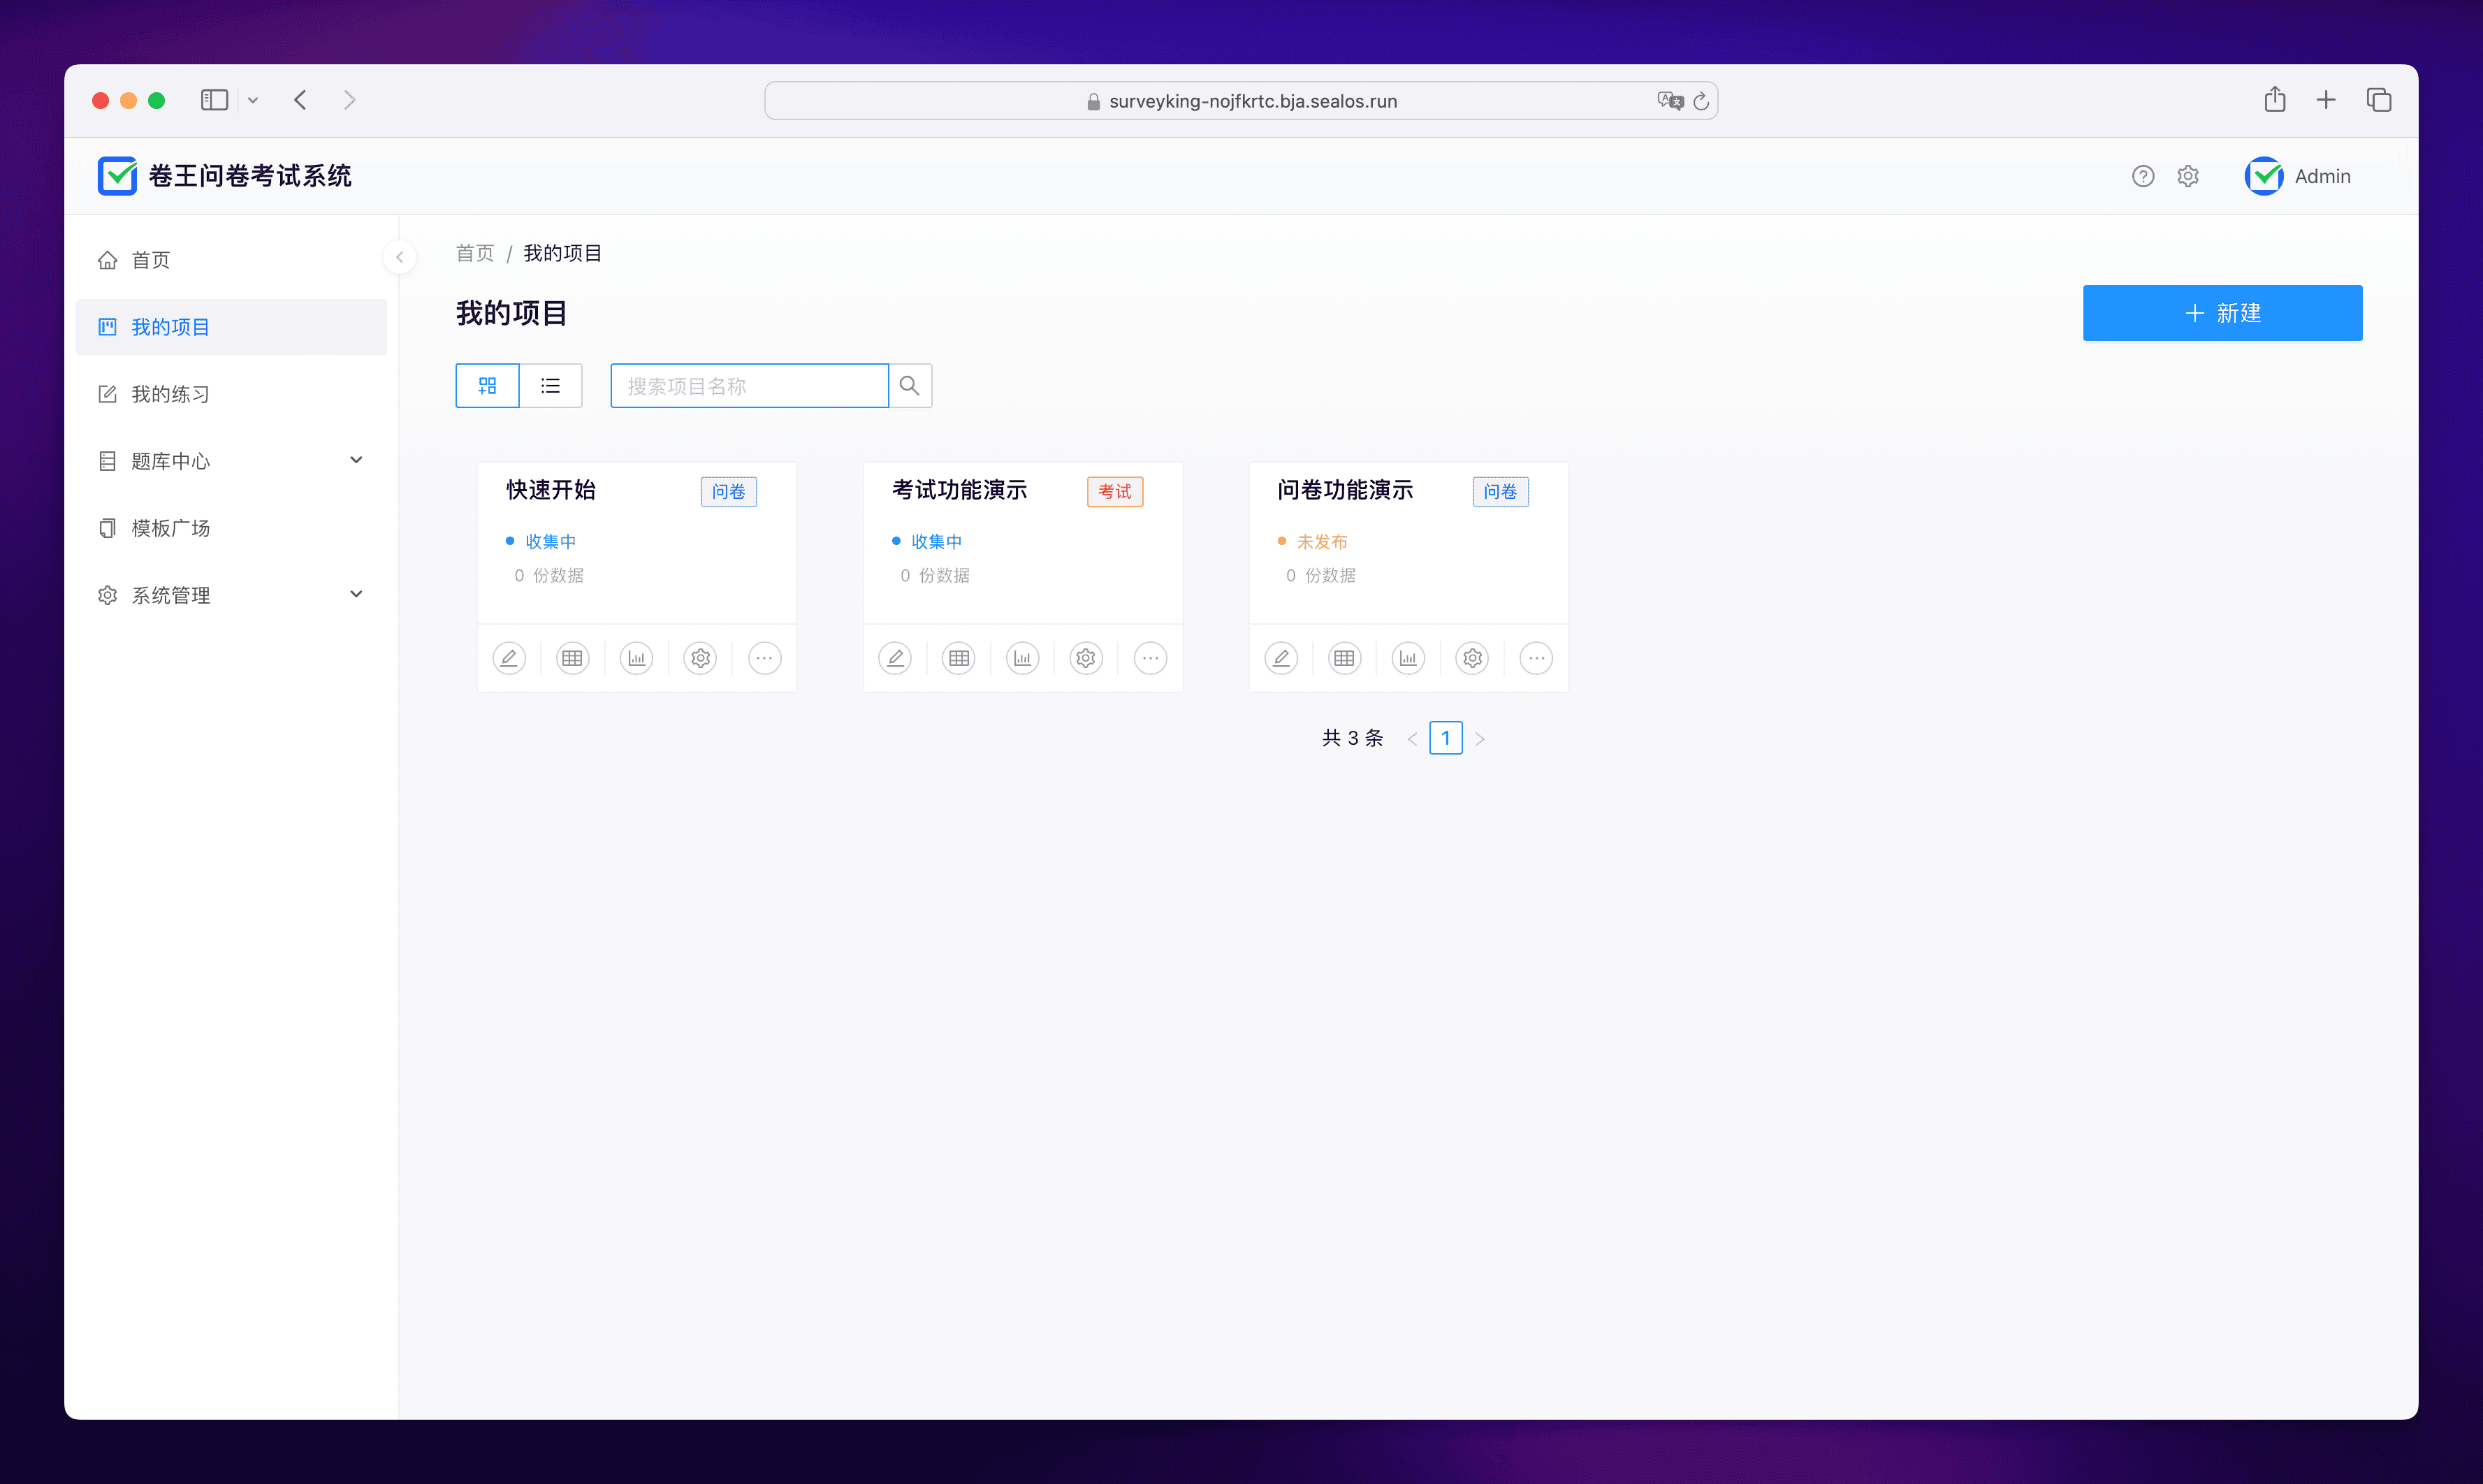Click 首页 breadcrumb link
The image size is (2483, 1484).
(x=475, y=253)
